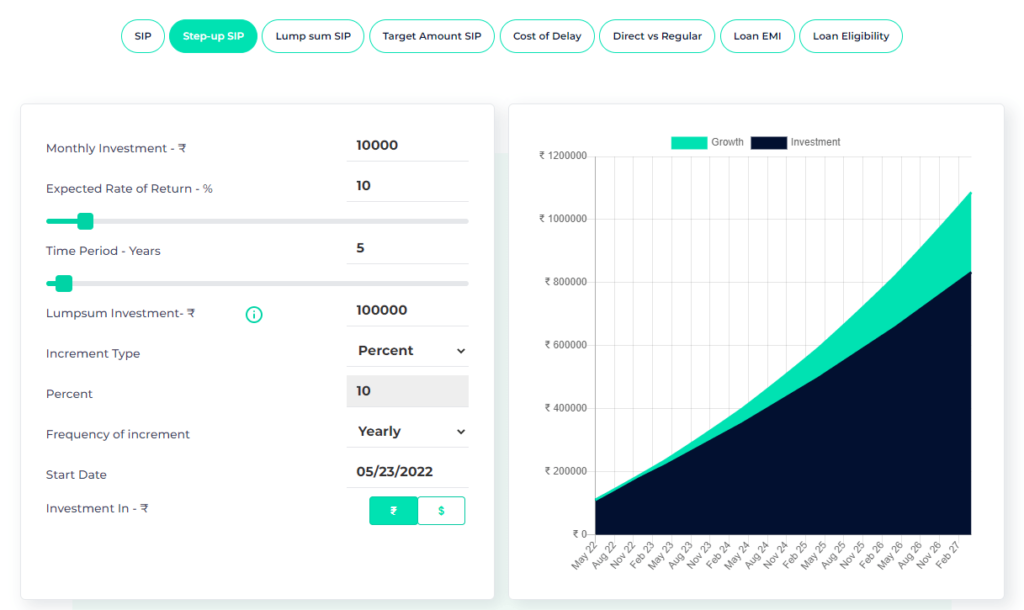This screenshot has height=610, width=1024.
Task: Click the Lumpsum Investment info icon
Action: 254,315
